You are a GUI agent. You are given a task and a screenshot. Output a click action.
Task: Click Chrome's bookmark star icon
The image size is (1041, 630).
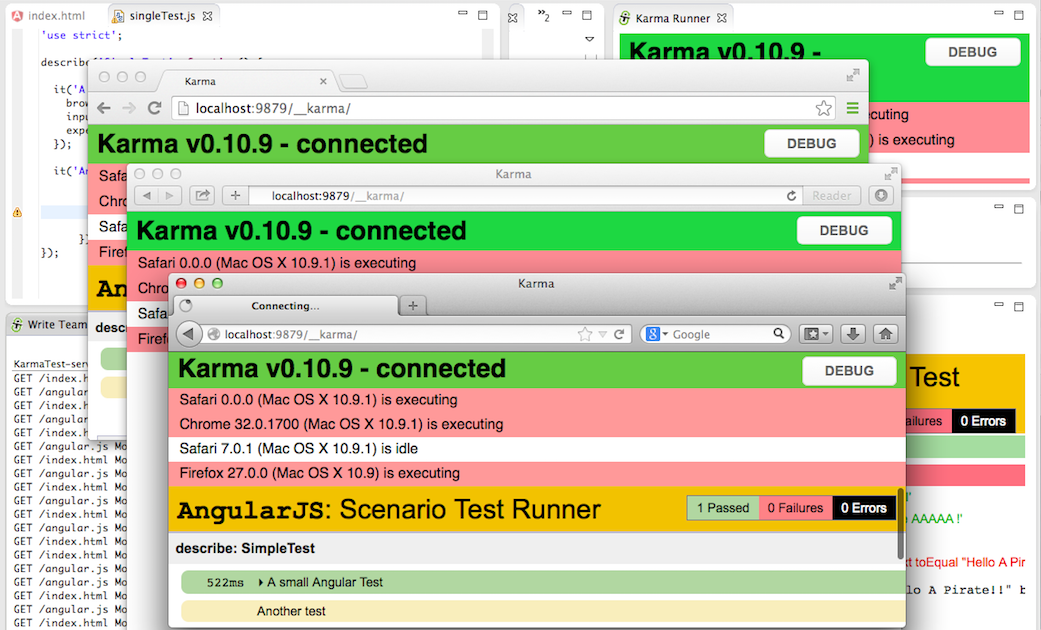pos(823,108)
